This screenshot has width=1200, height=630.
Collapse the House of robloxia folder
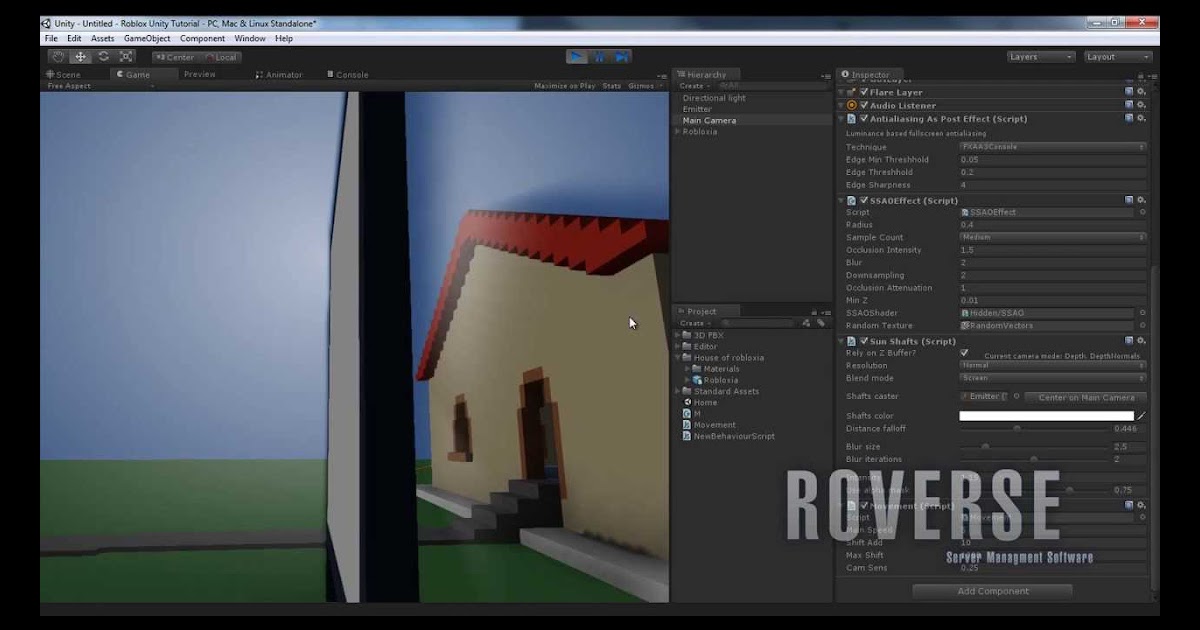coord(678,358)
